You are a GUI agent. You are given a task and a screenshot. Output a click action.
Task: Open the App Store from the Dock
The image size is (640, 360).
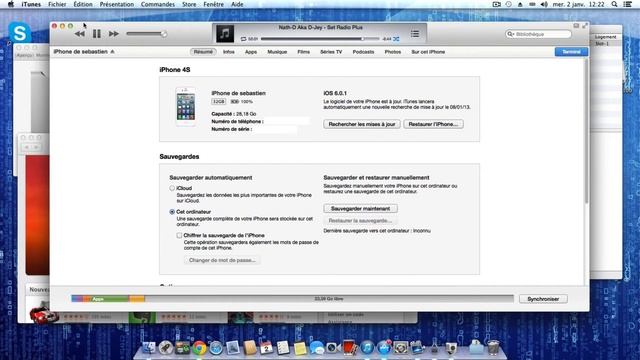point(384,348)
